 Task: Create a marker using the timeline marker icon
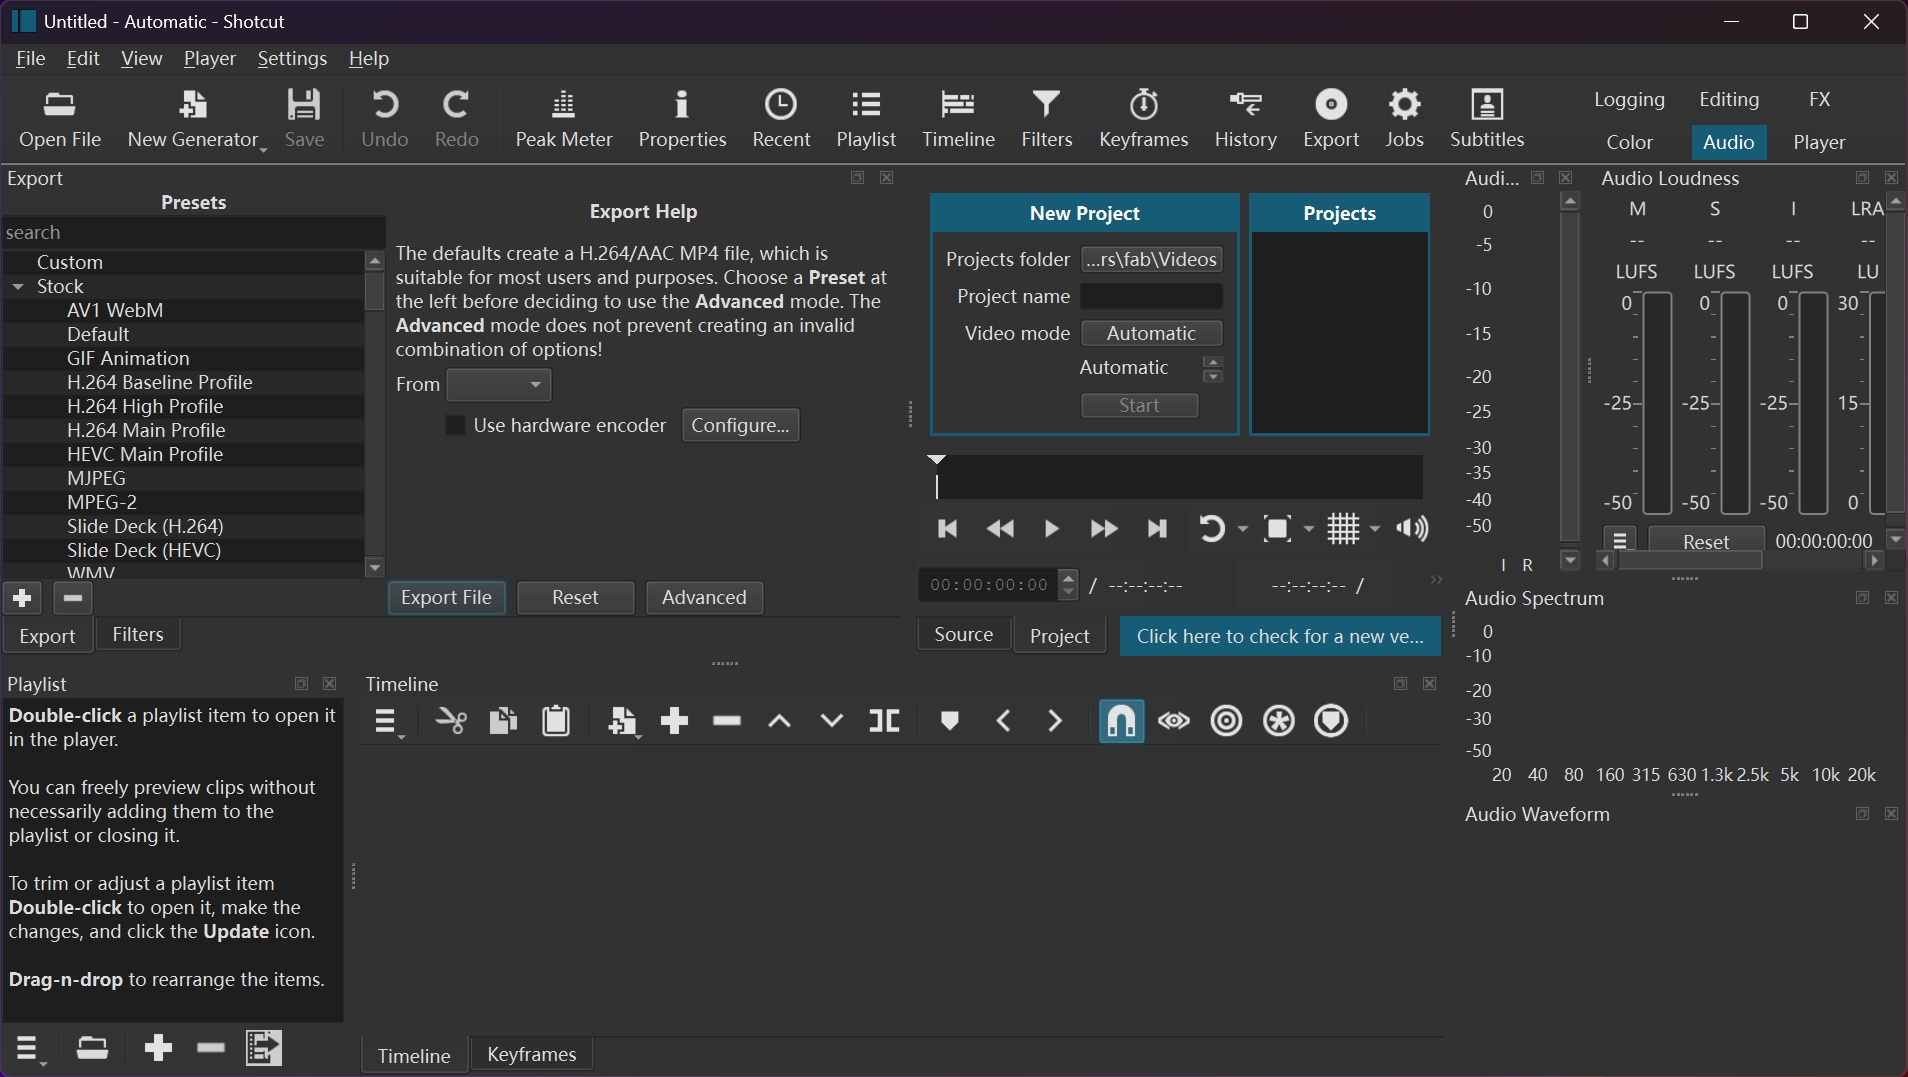(948, 720)
